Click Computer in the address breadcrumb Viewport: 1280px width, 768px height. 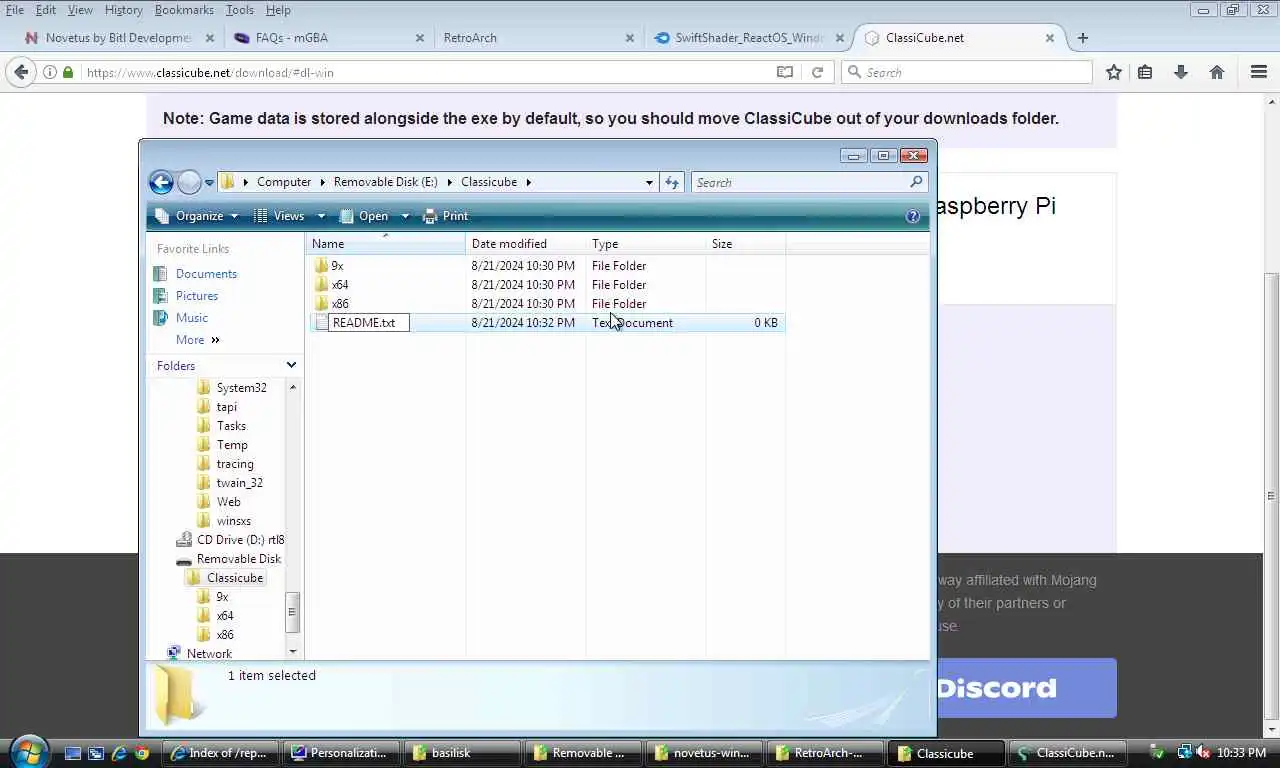[284, 182]
